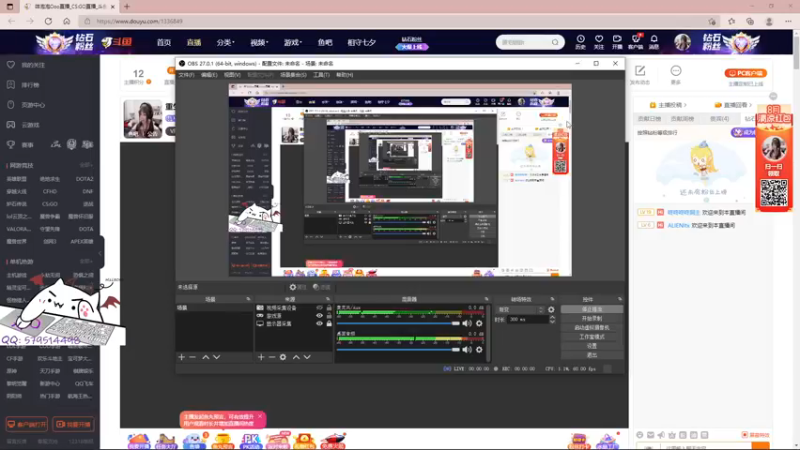Toggle lock on video capture device source
Image resolution: width=800 pixels, height=450 pixels.
pos(329,308)
